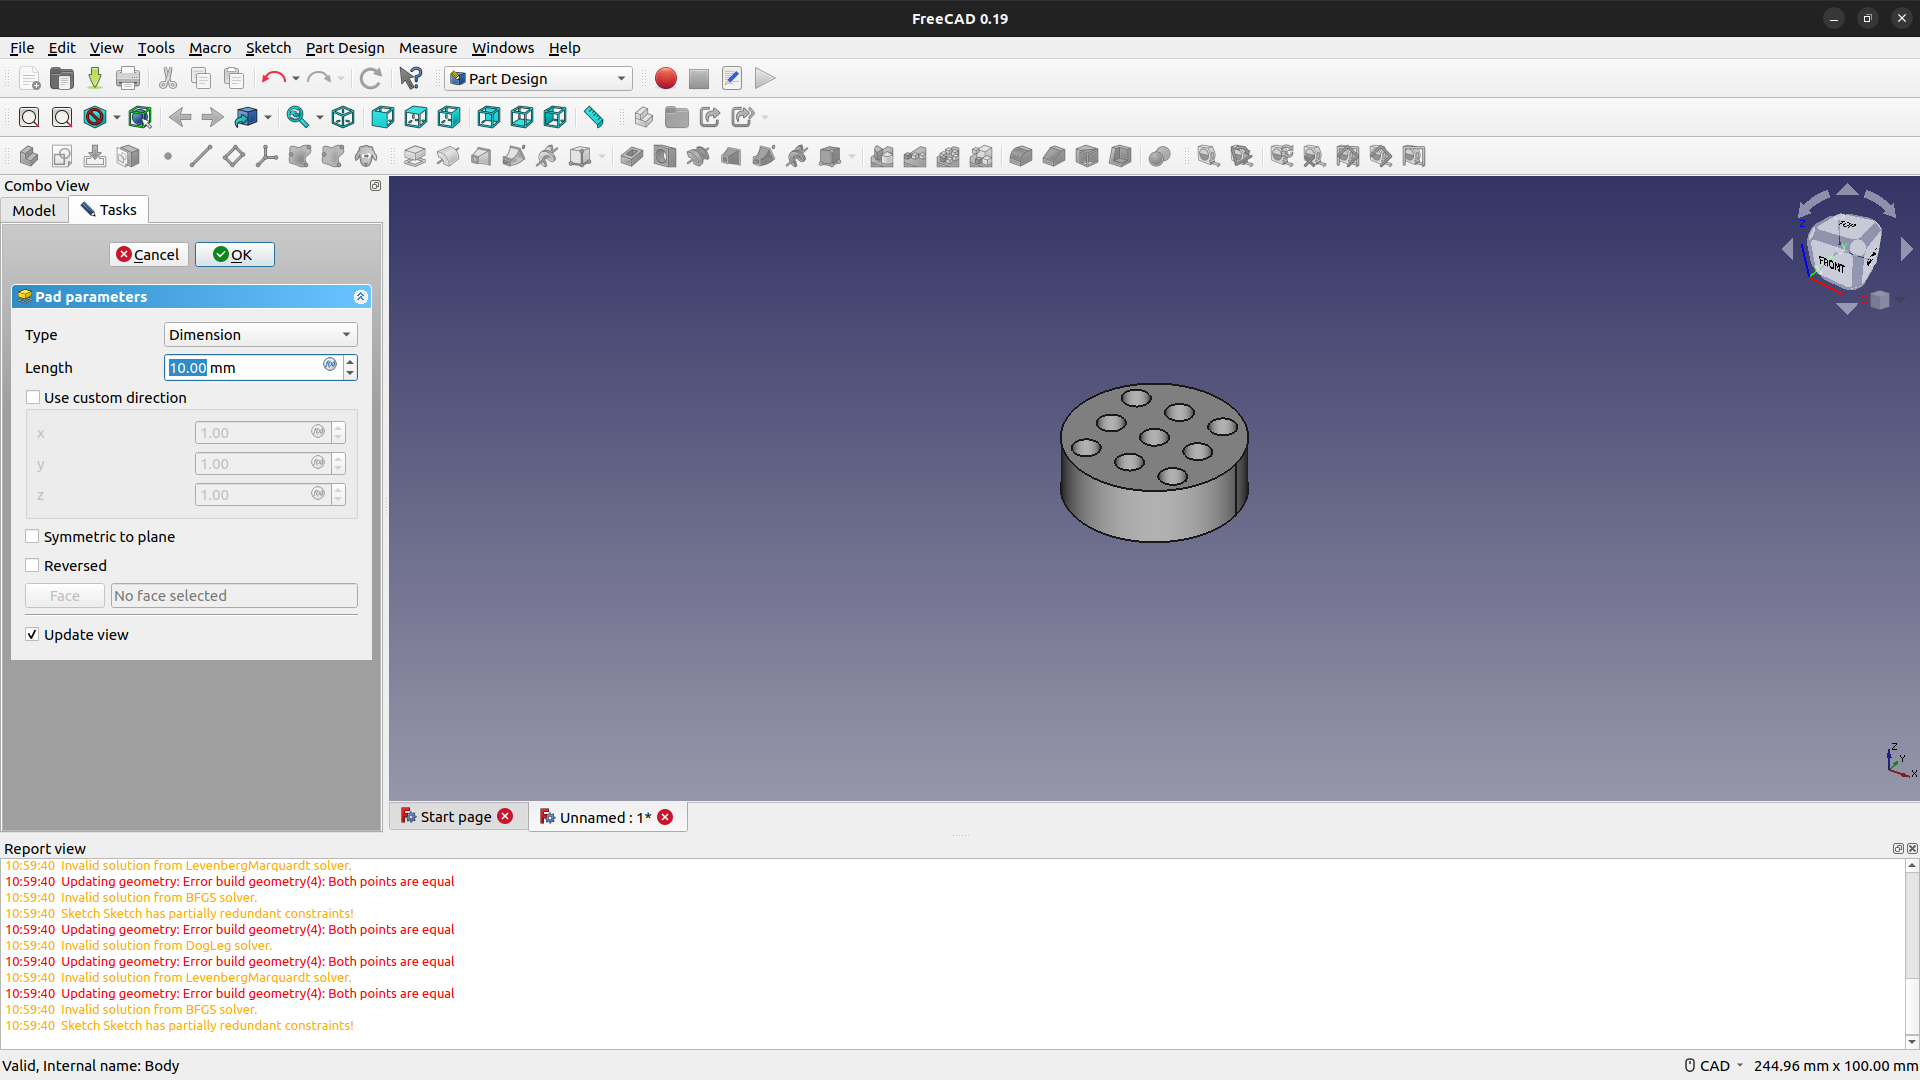
Task: Open the Sketch menu
Action: tap(268, 47)
